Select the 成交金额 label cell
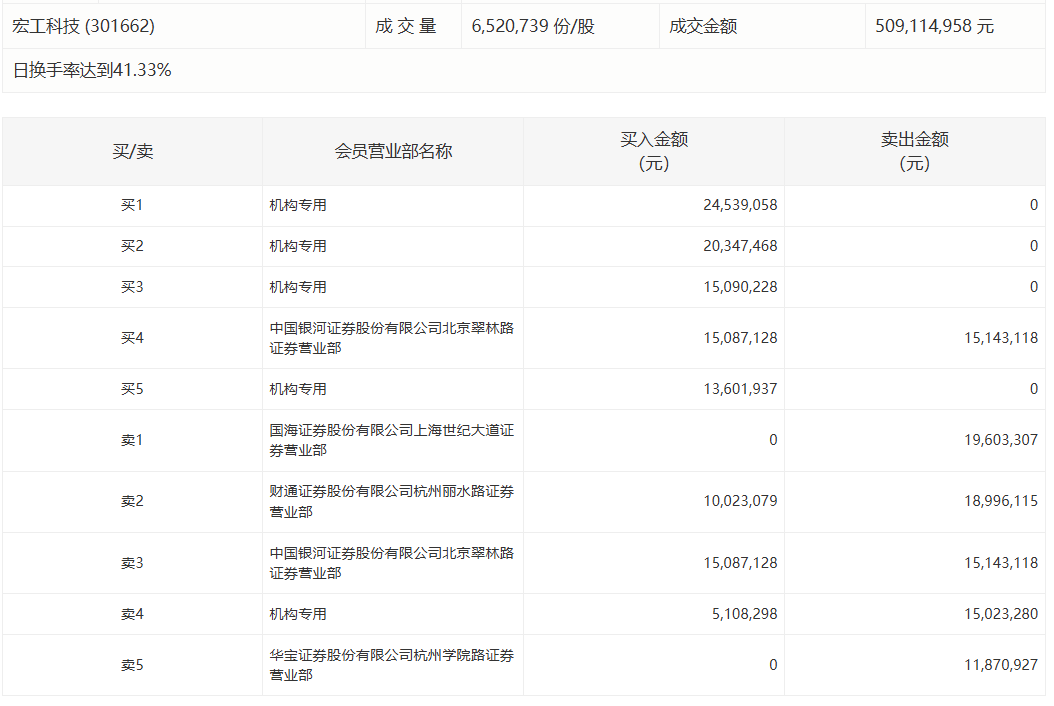 click(x=703, y=27)
